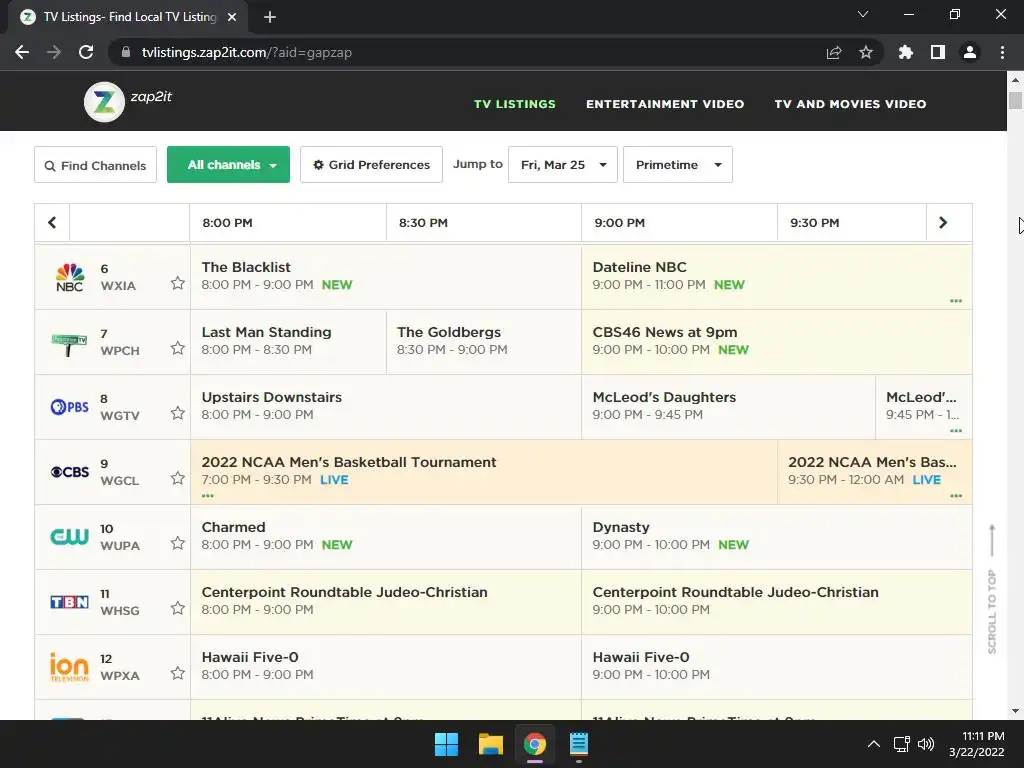The width and height of the screenshot is (1024, 768).
Task: Click Scroll to Top control
Action: [992, 589]
